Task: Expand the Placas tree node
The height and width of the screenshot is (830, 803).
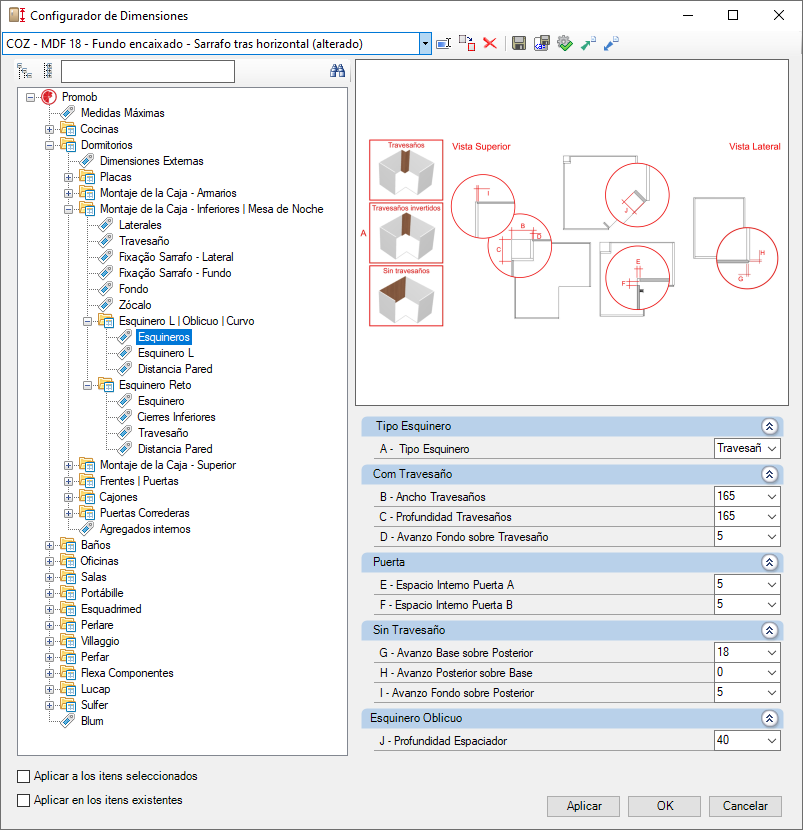Action: [x=68, y=177]
